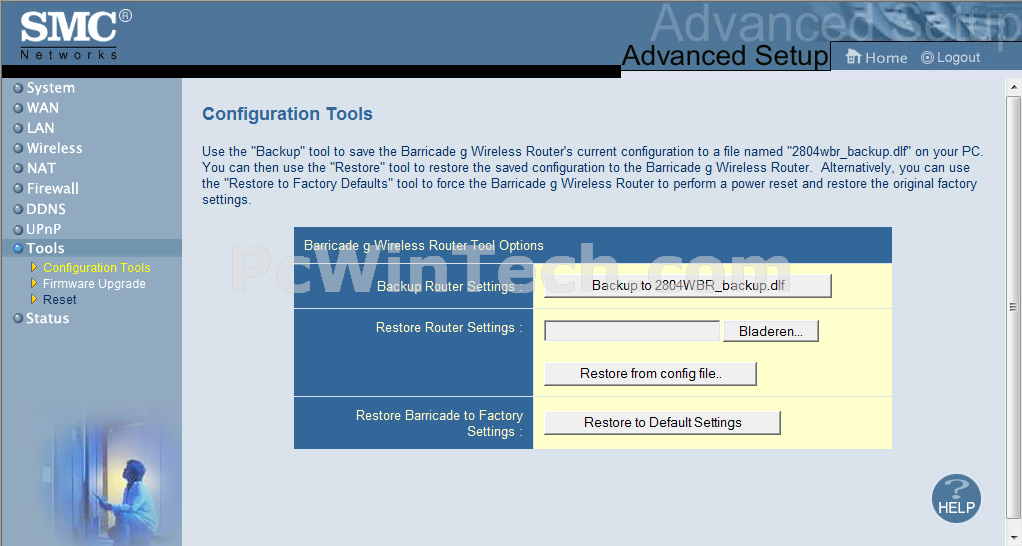
Task: Open the DDNS menu item
Action: pyautogui.click(x=46, y=209)
